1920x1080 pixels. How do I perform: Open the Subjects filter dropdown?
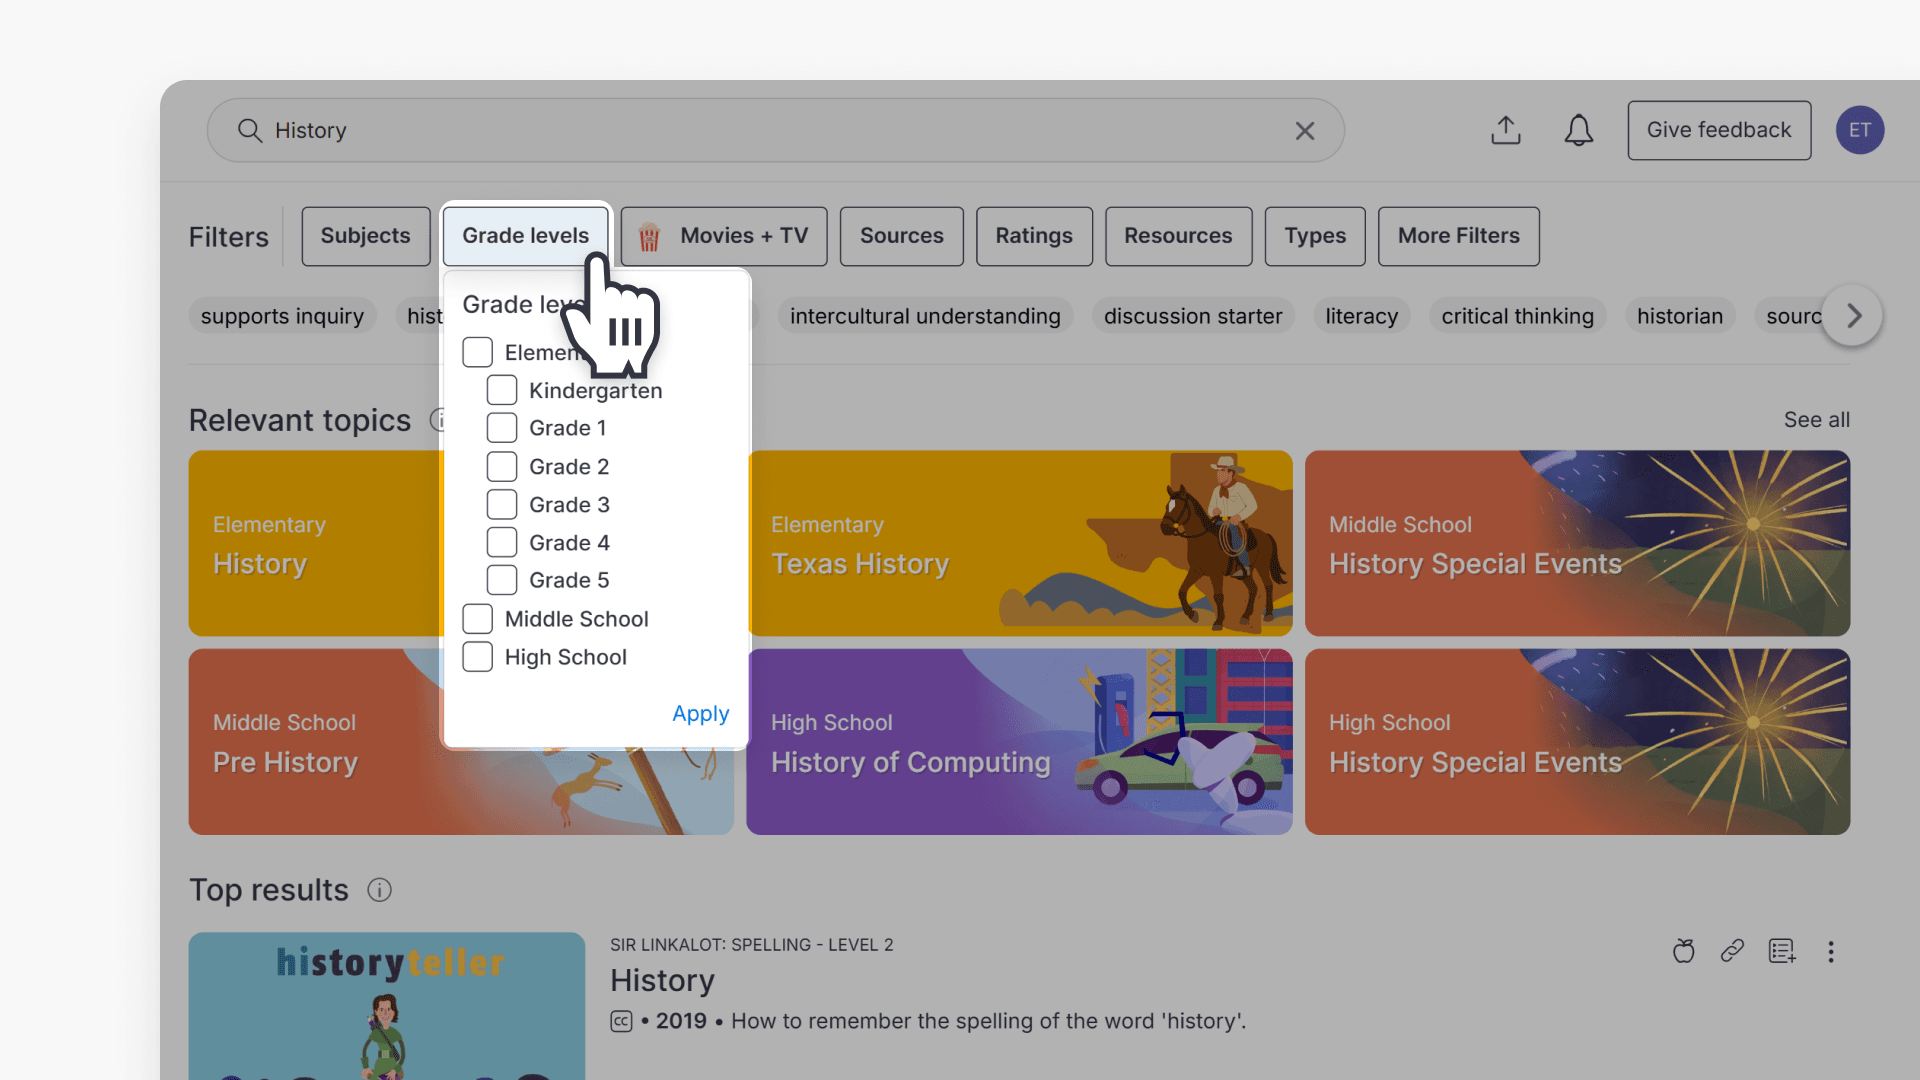click(365, 236)
